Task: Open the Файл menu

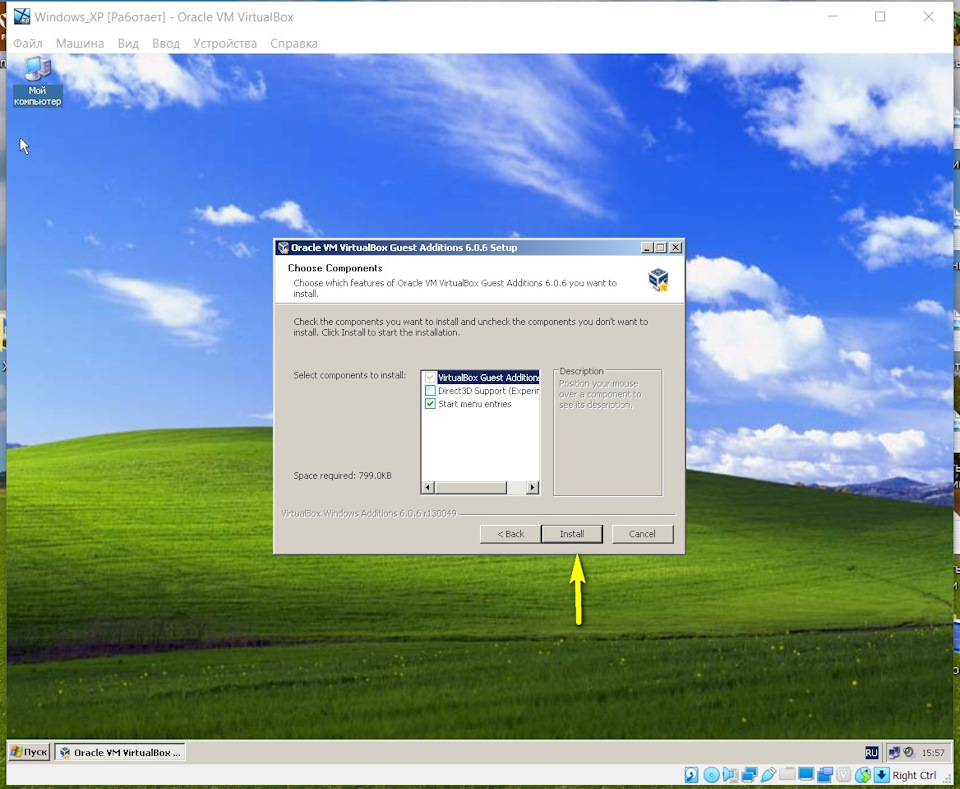Action: pos(28,43)
